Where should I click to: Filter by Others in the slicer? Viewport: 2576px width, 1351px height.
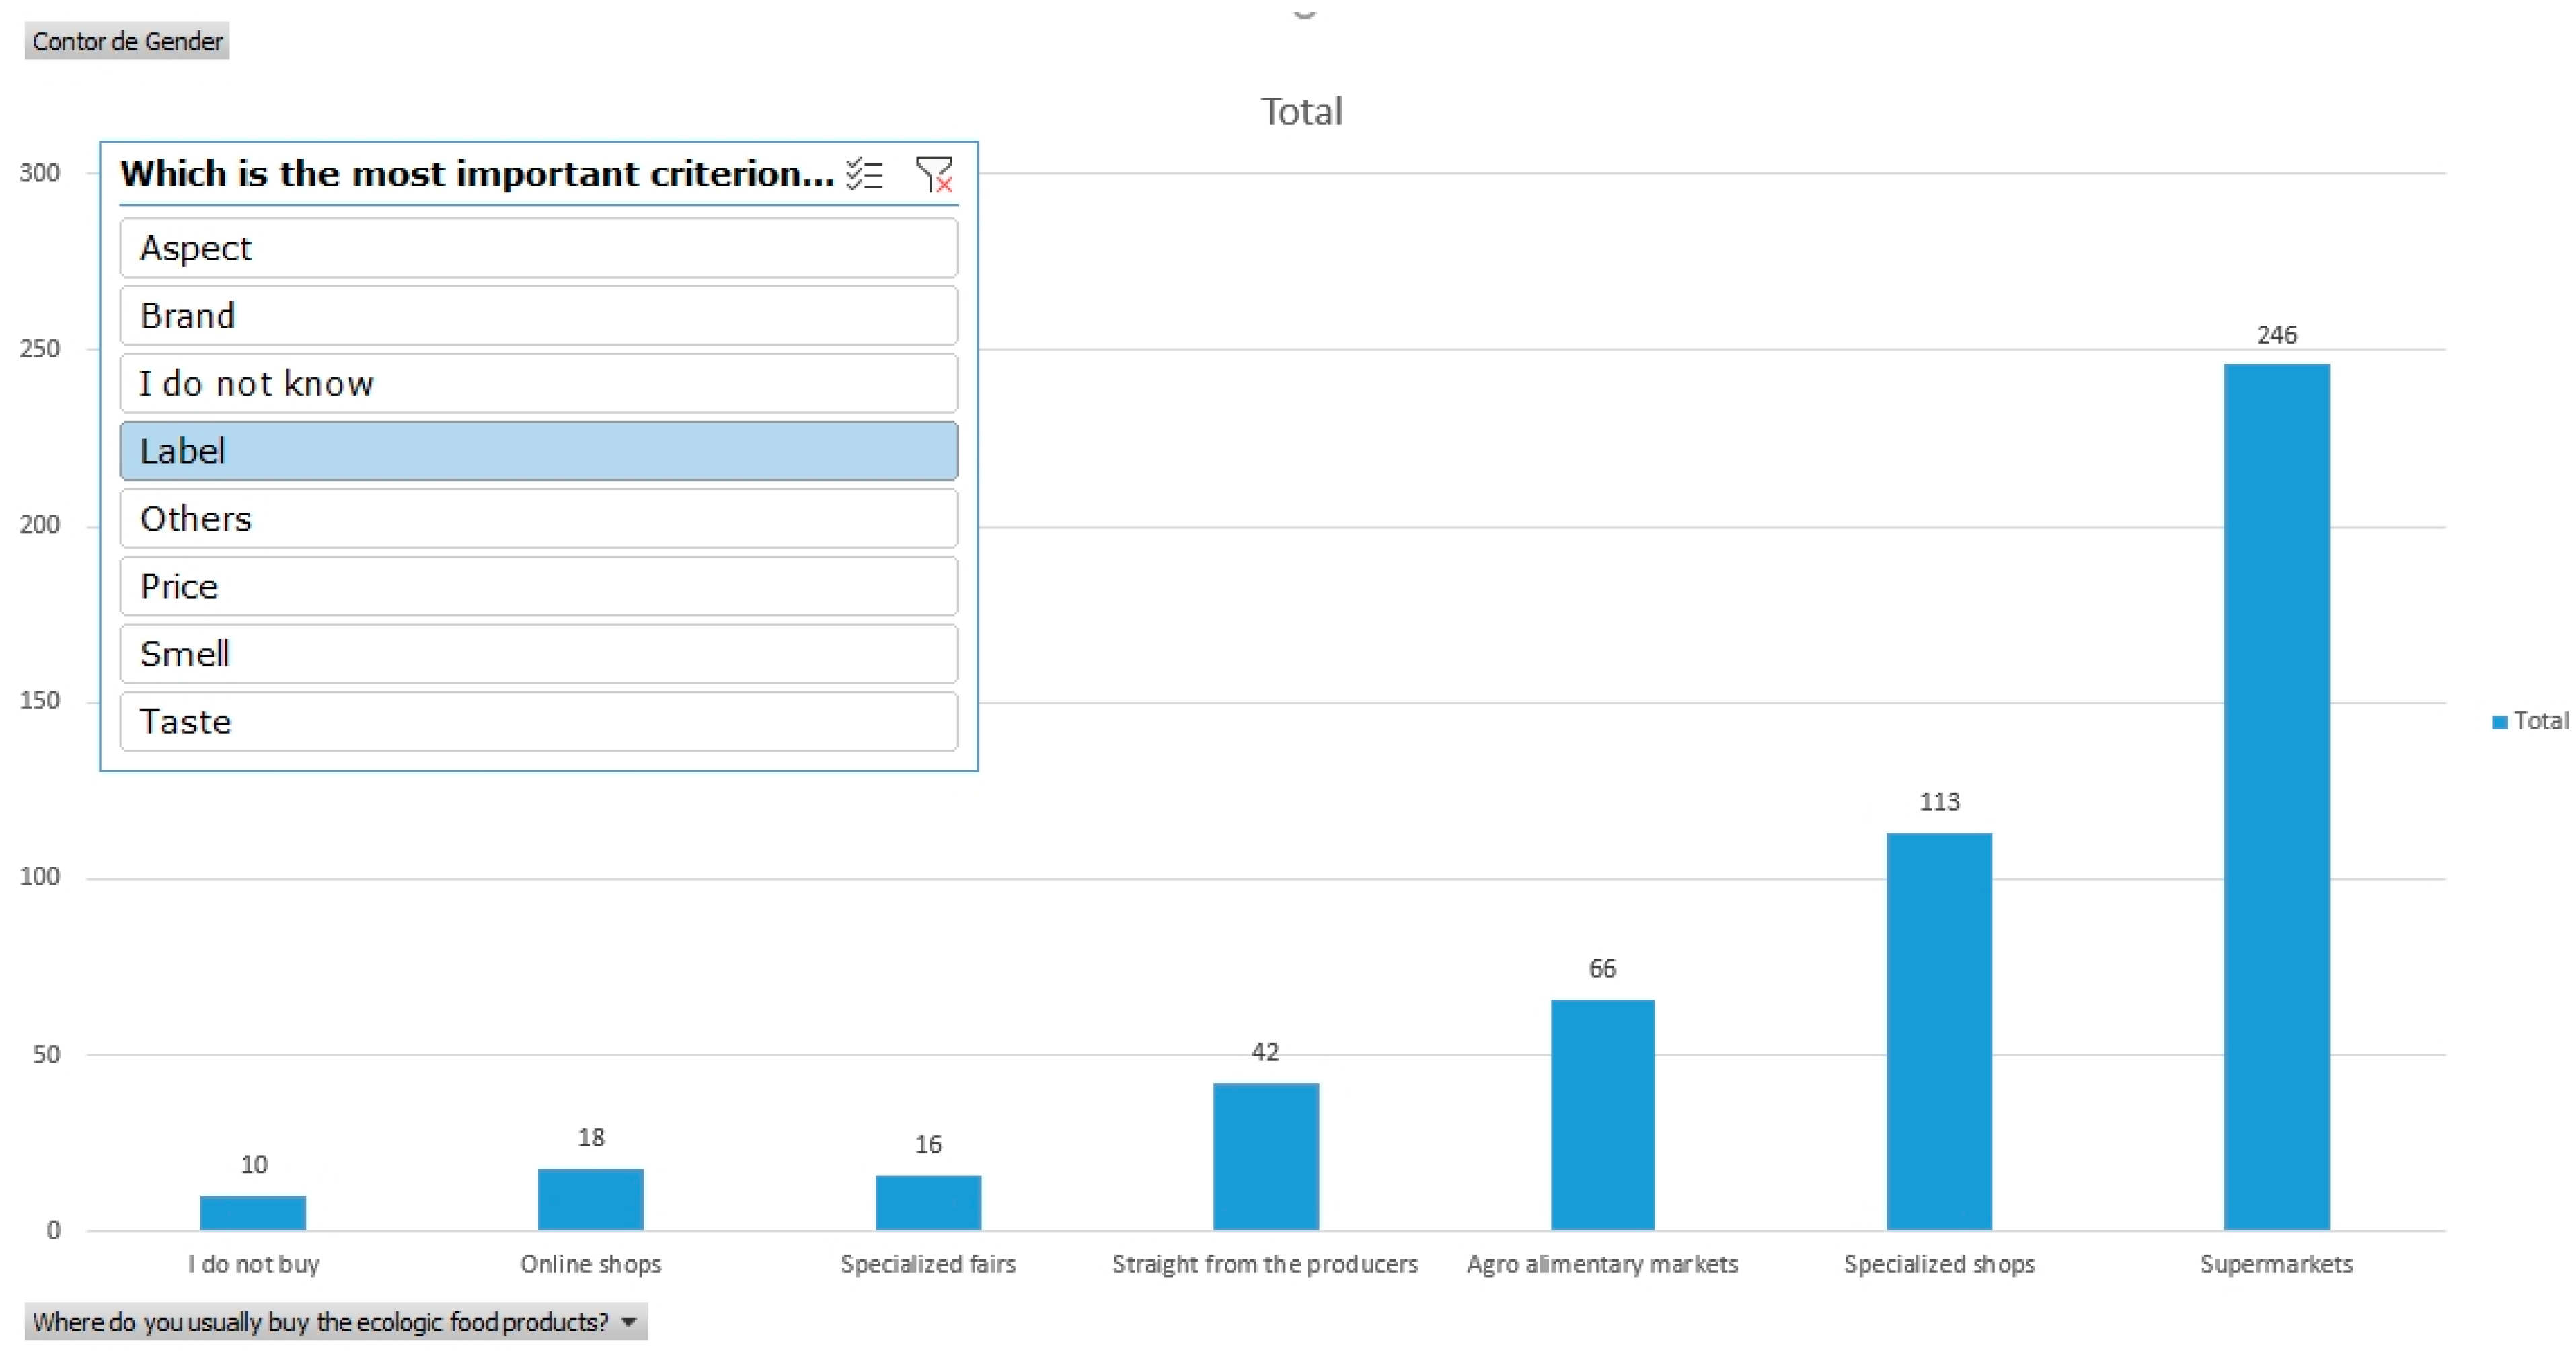[x=538, y=519]
